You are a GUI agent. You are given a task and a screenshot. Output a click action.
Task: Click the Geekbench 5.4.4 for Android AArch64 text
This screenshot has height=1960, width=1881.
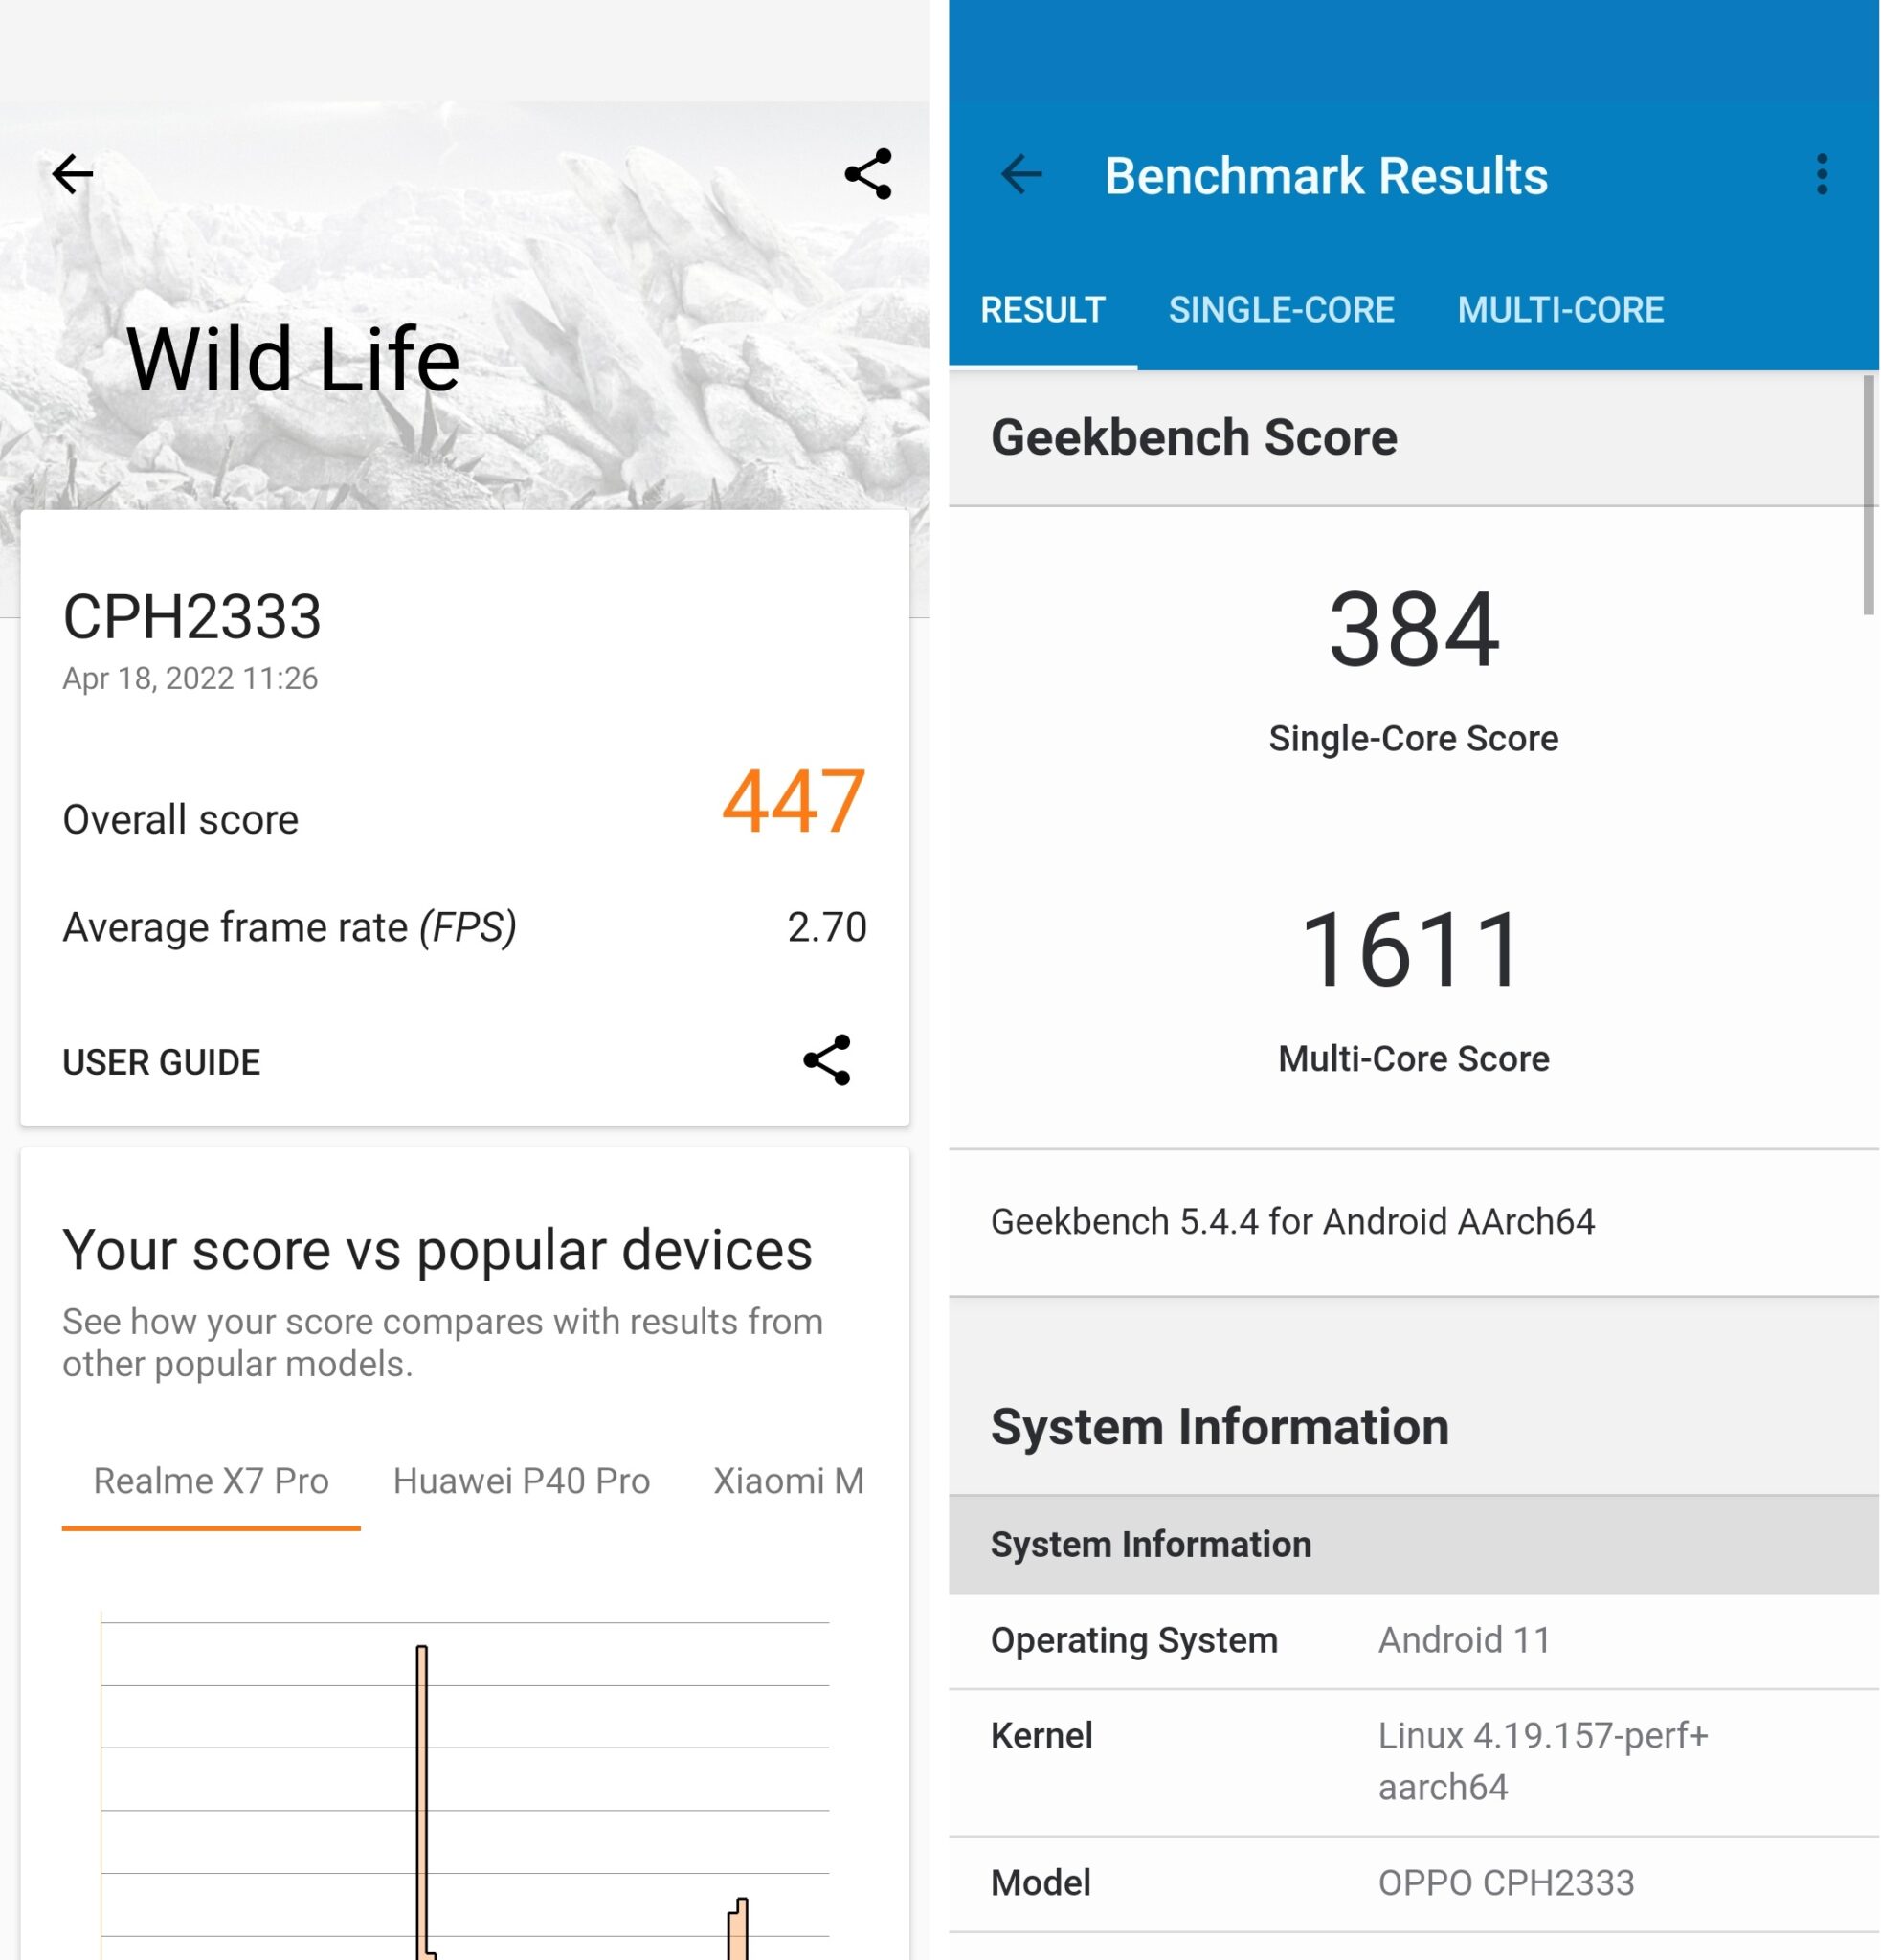(1292, 1221)
